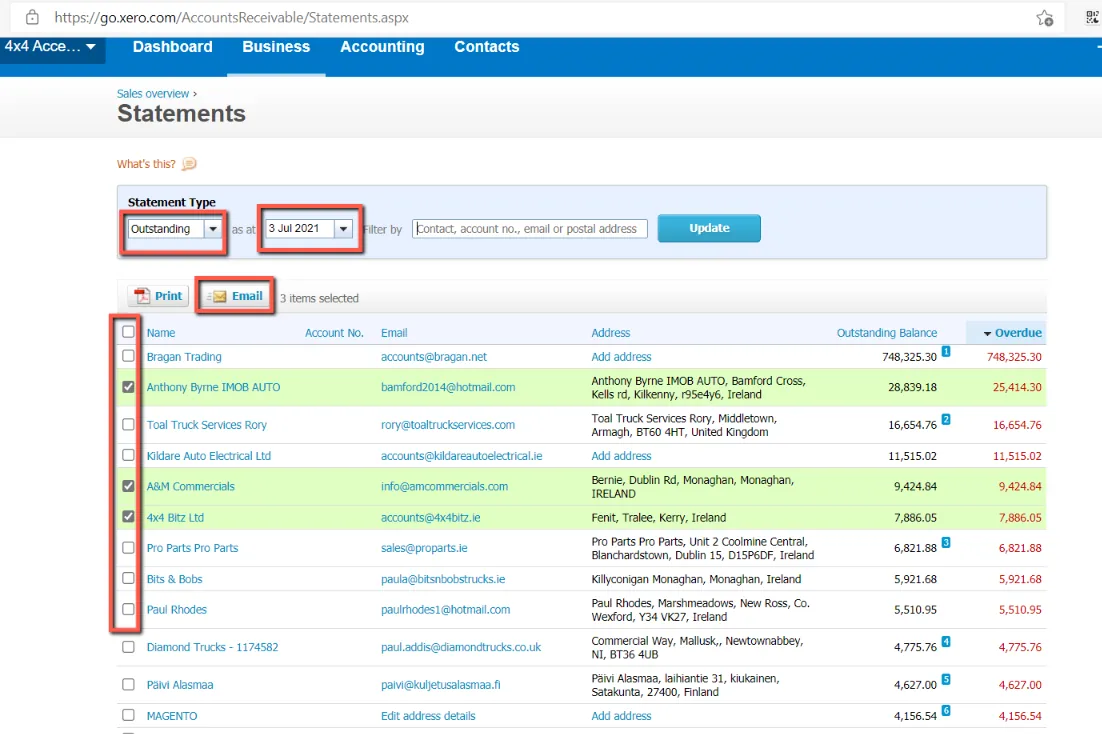The image size is (1102, 734).
Task: Check the Pro Parts Pro Parts checkbox
Action: pos(128,548)
